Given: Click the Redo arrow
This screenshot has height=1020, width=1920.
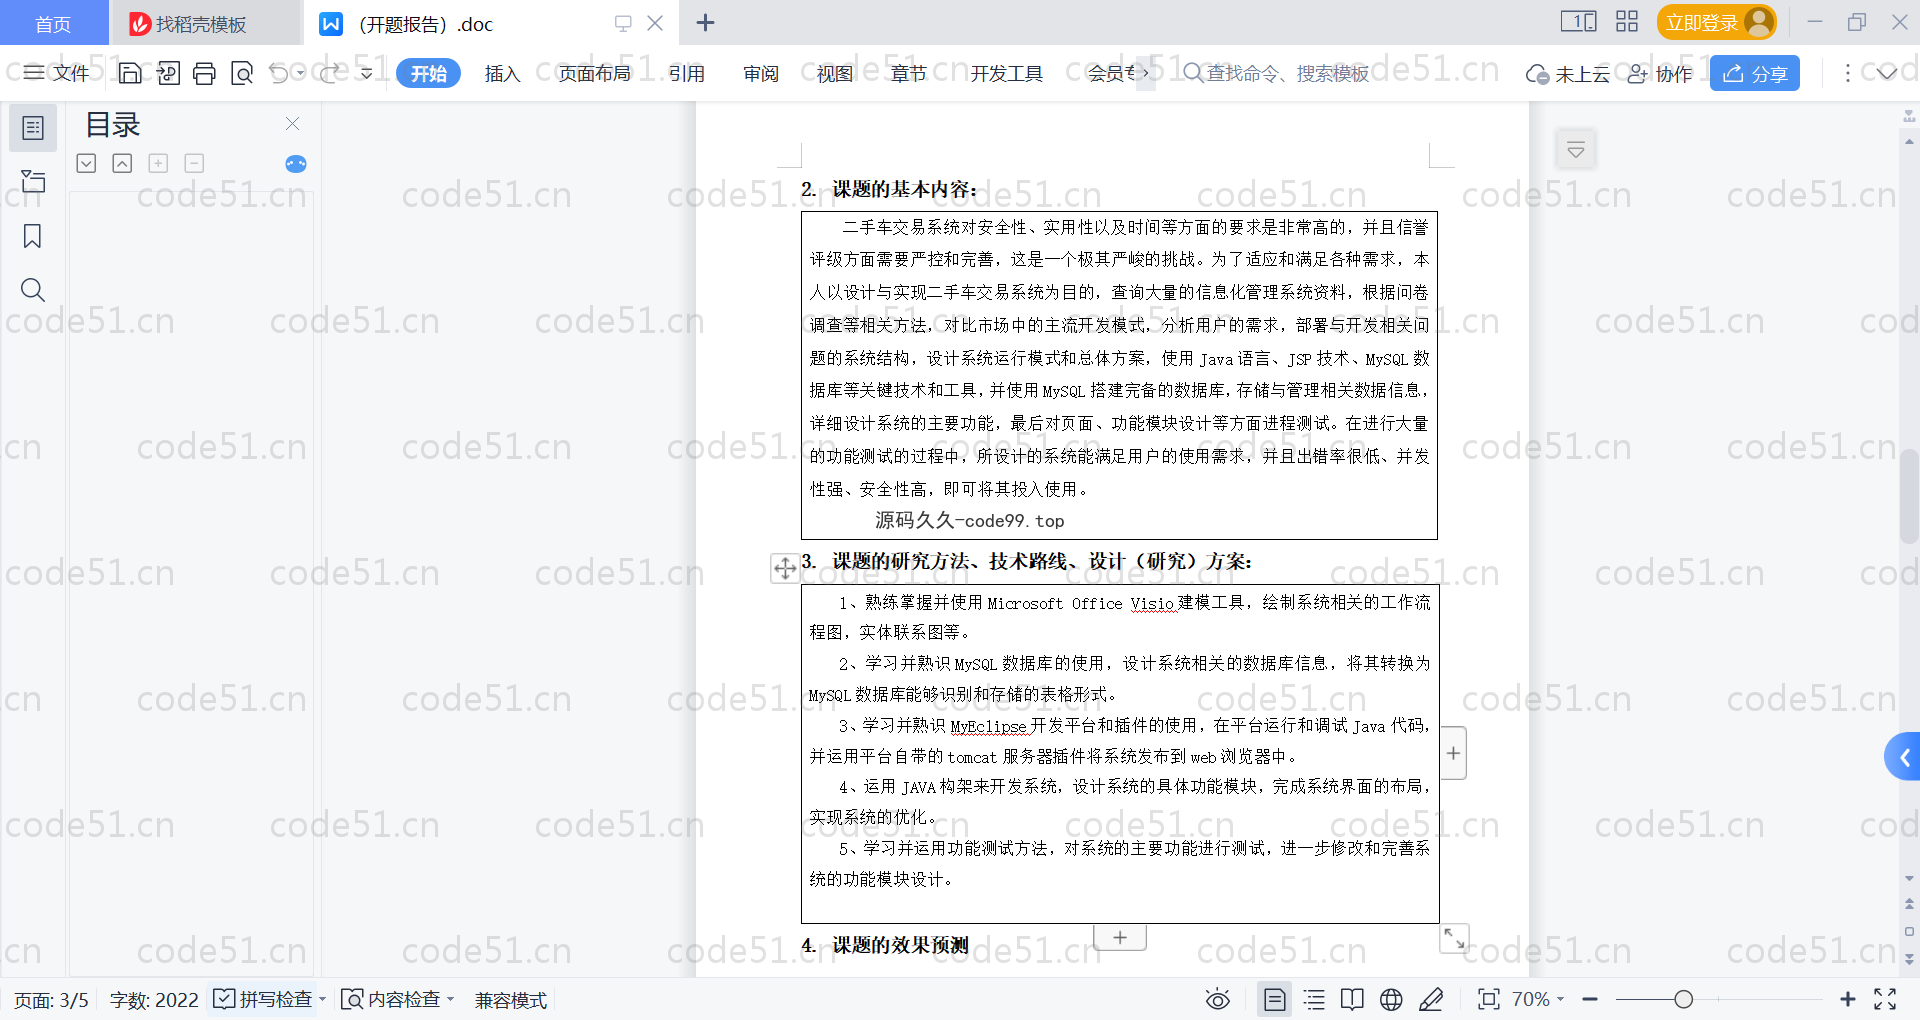Looking at the screenshot, I should coord(331,73).
